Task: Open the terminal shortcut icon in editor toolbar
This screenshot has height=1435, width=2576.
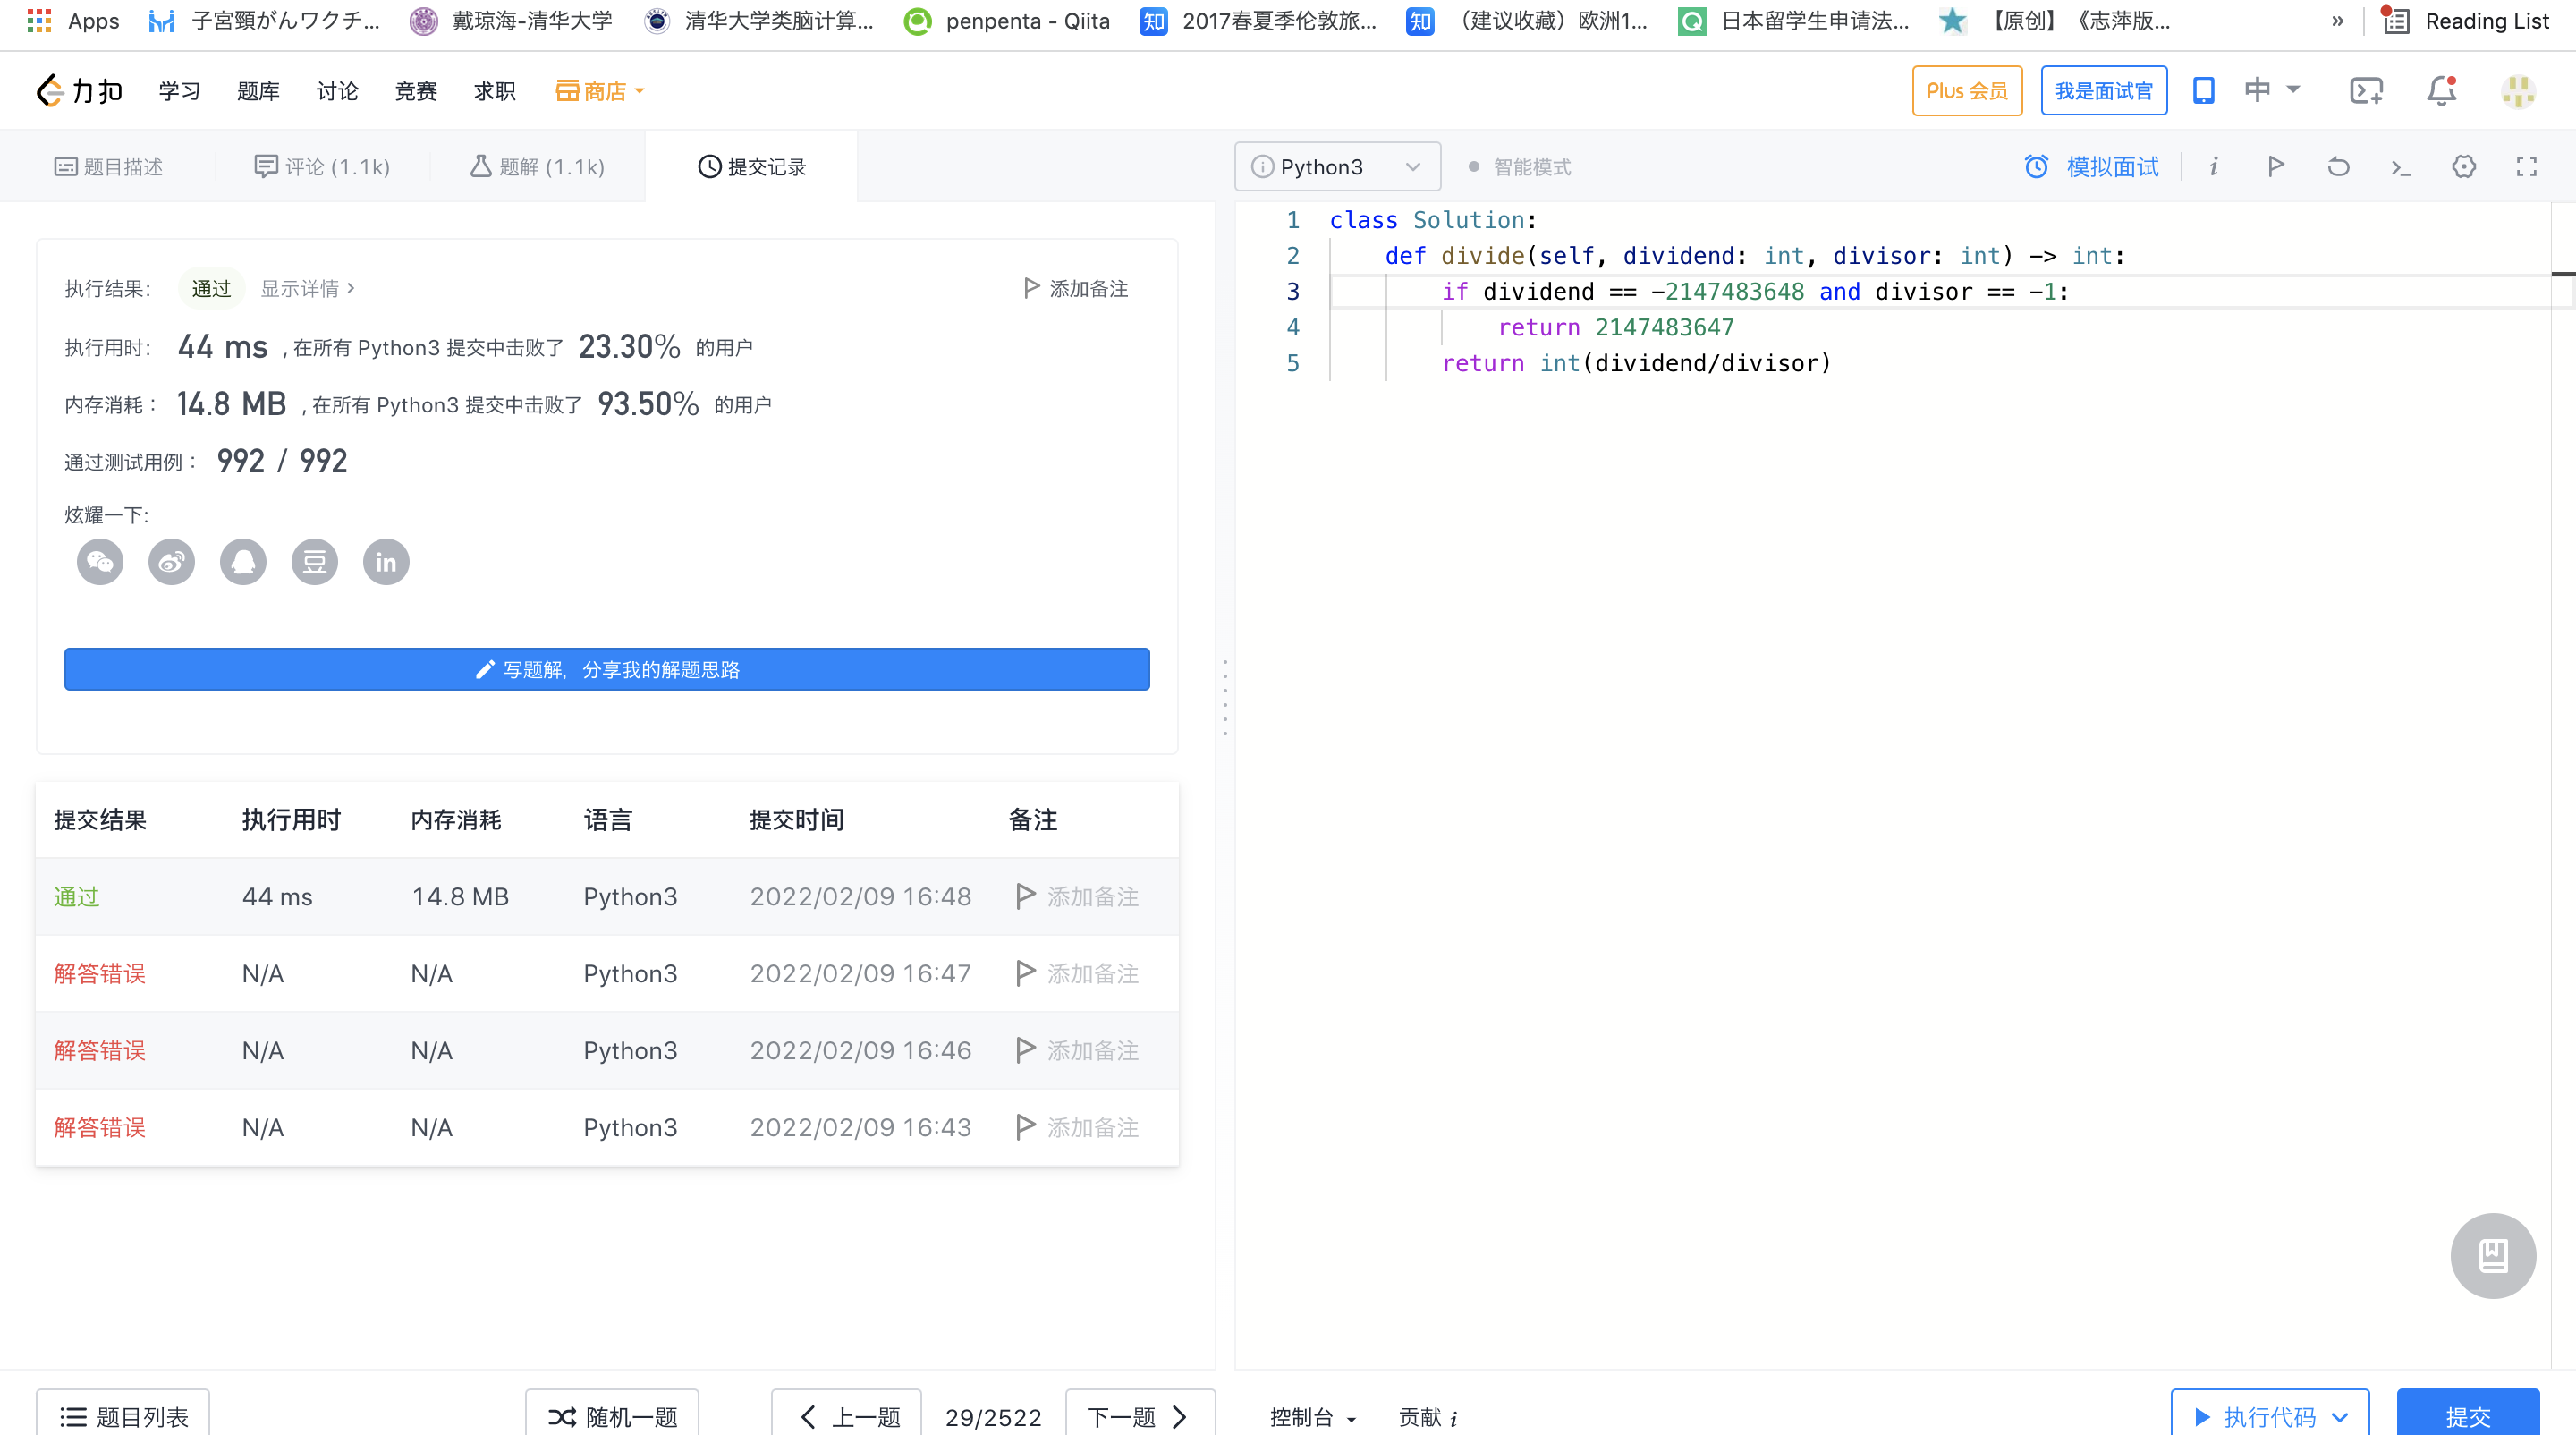Action: pyautogui.click(x=2401, y=167)
